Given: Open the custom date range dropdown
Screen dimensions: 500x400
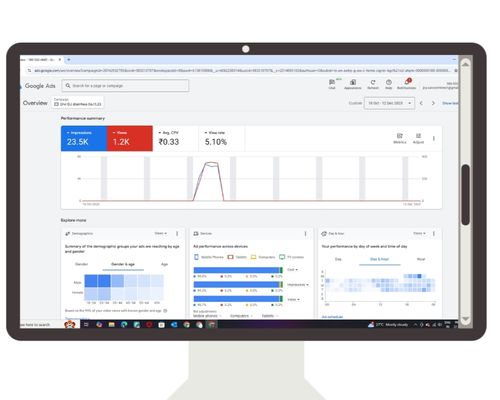Looking at the screenshot, I should tap(389, 103).
